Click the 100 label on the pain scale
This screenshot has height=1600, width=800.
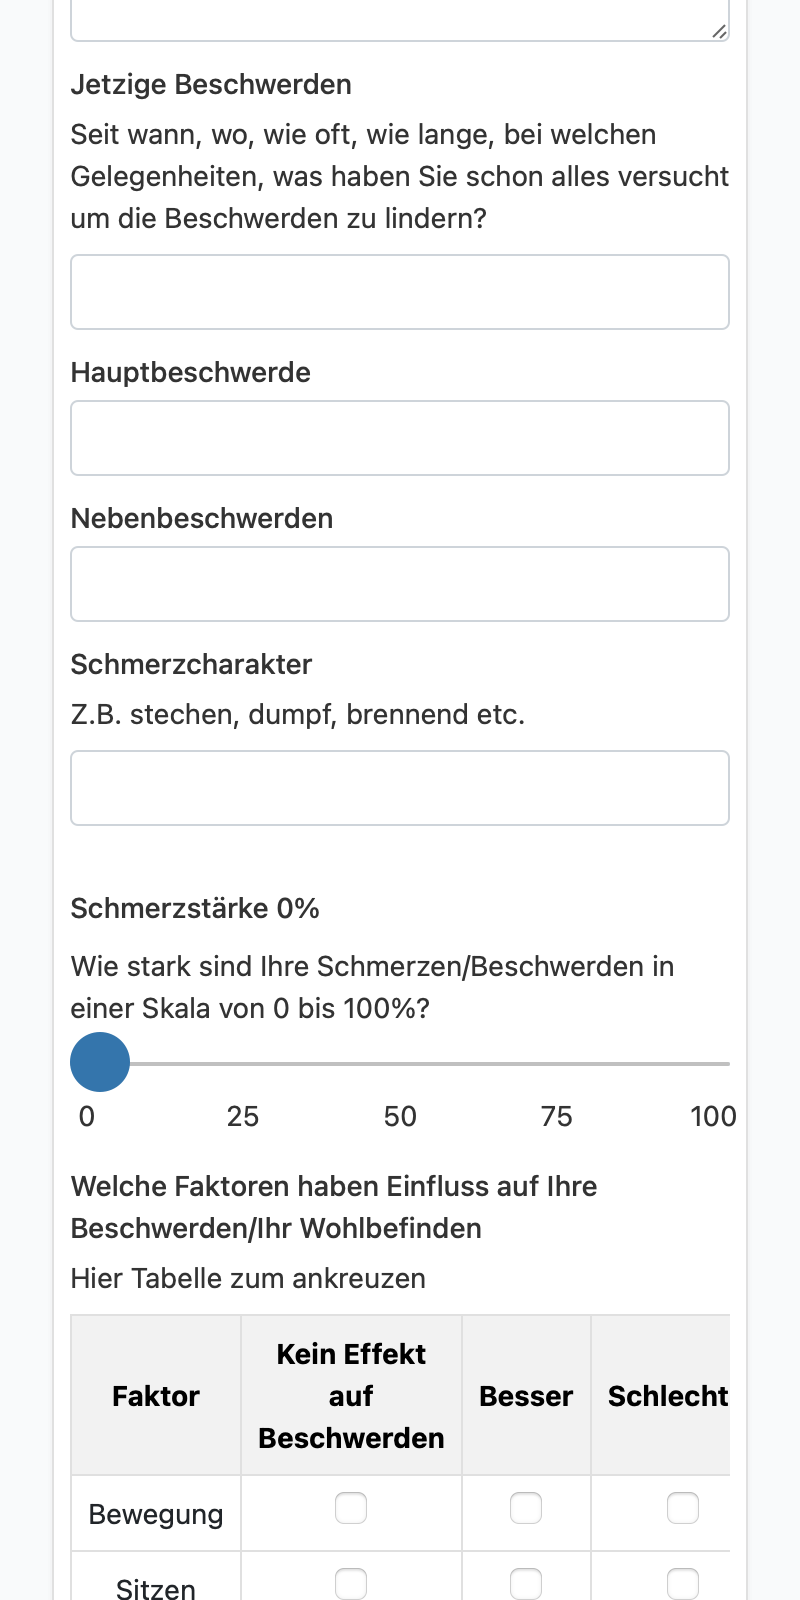[713, 1116]
